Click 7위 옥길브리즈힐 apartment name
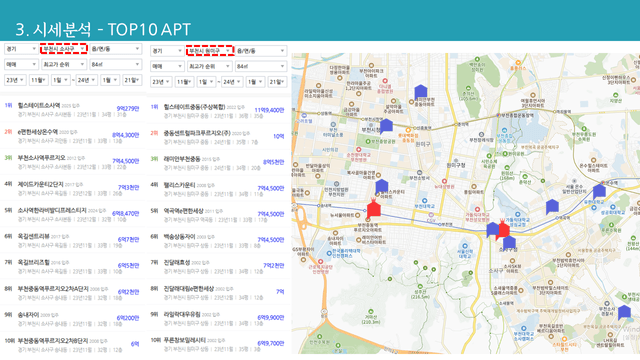640x360 pixels. 33,262
